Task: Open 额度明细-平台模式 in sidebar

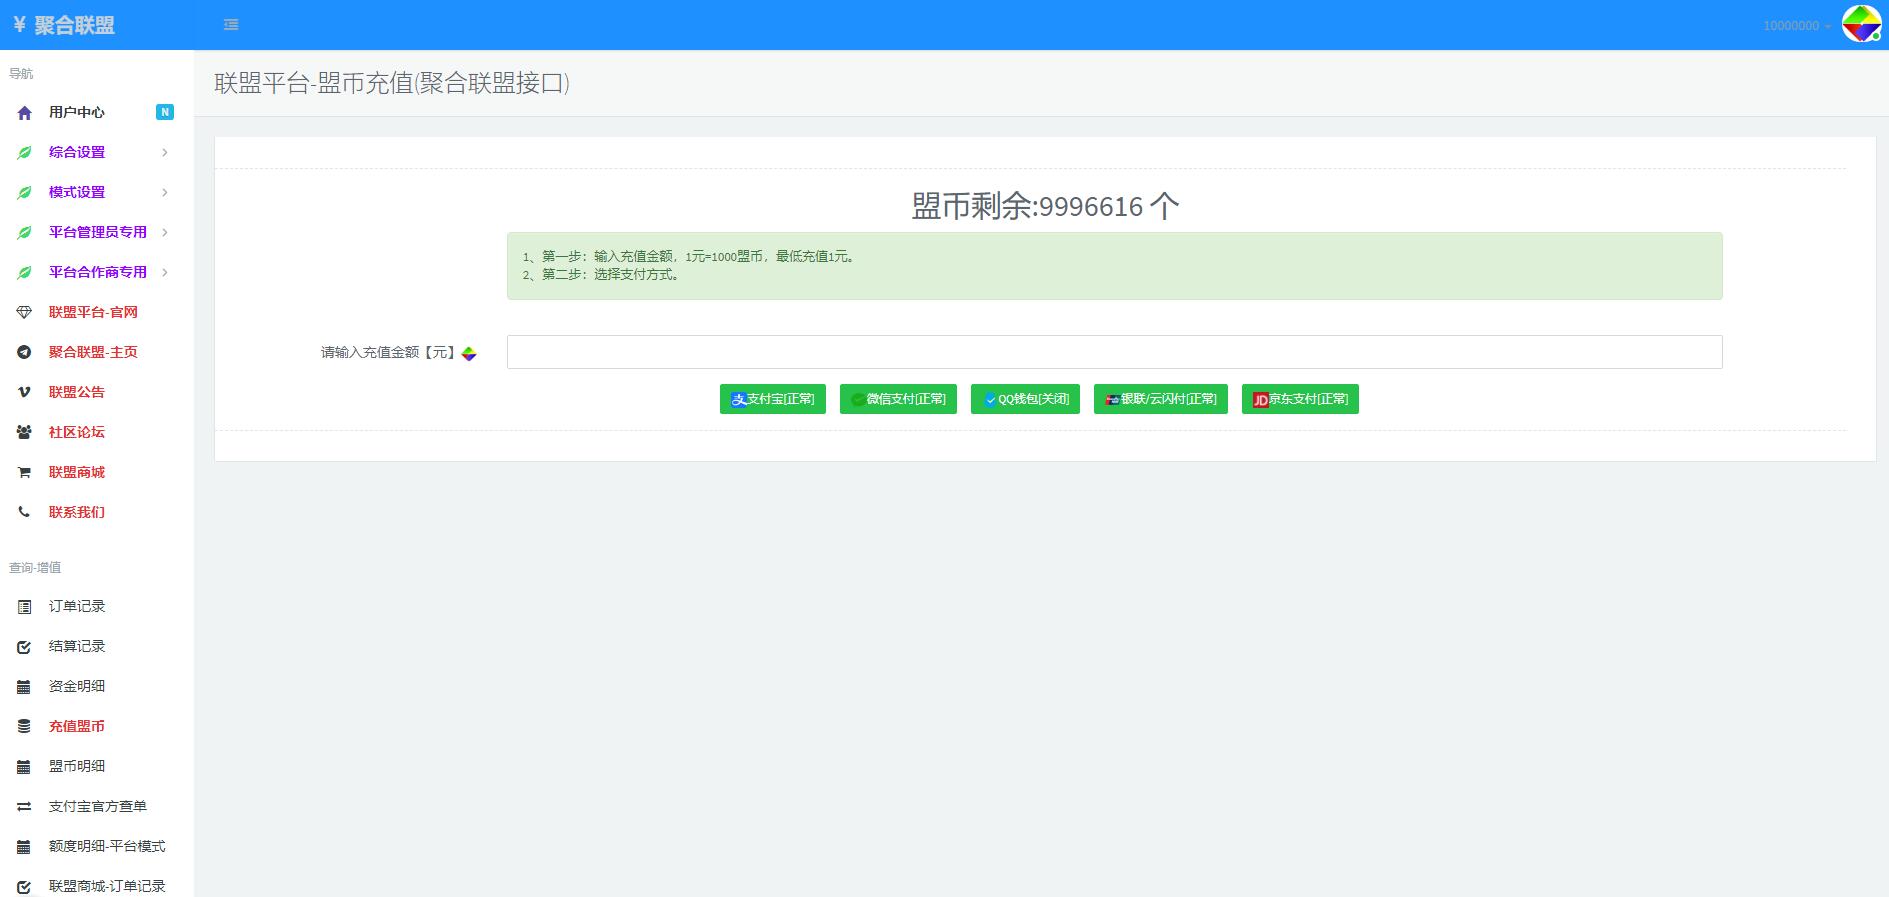Action: 107,846
